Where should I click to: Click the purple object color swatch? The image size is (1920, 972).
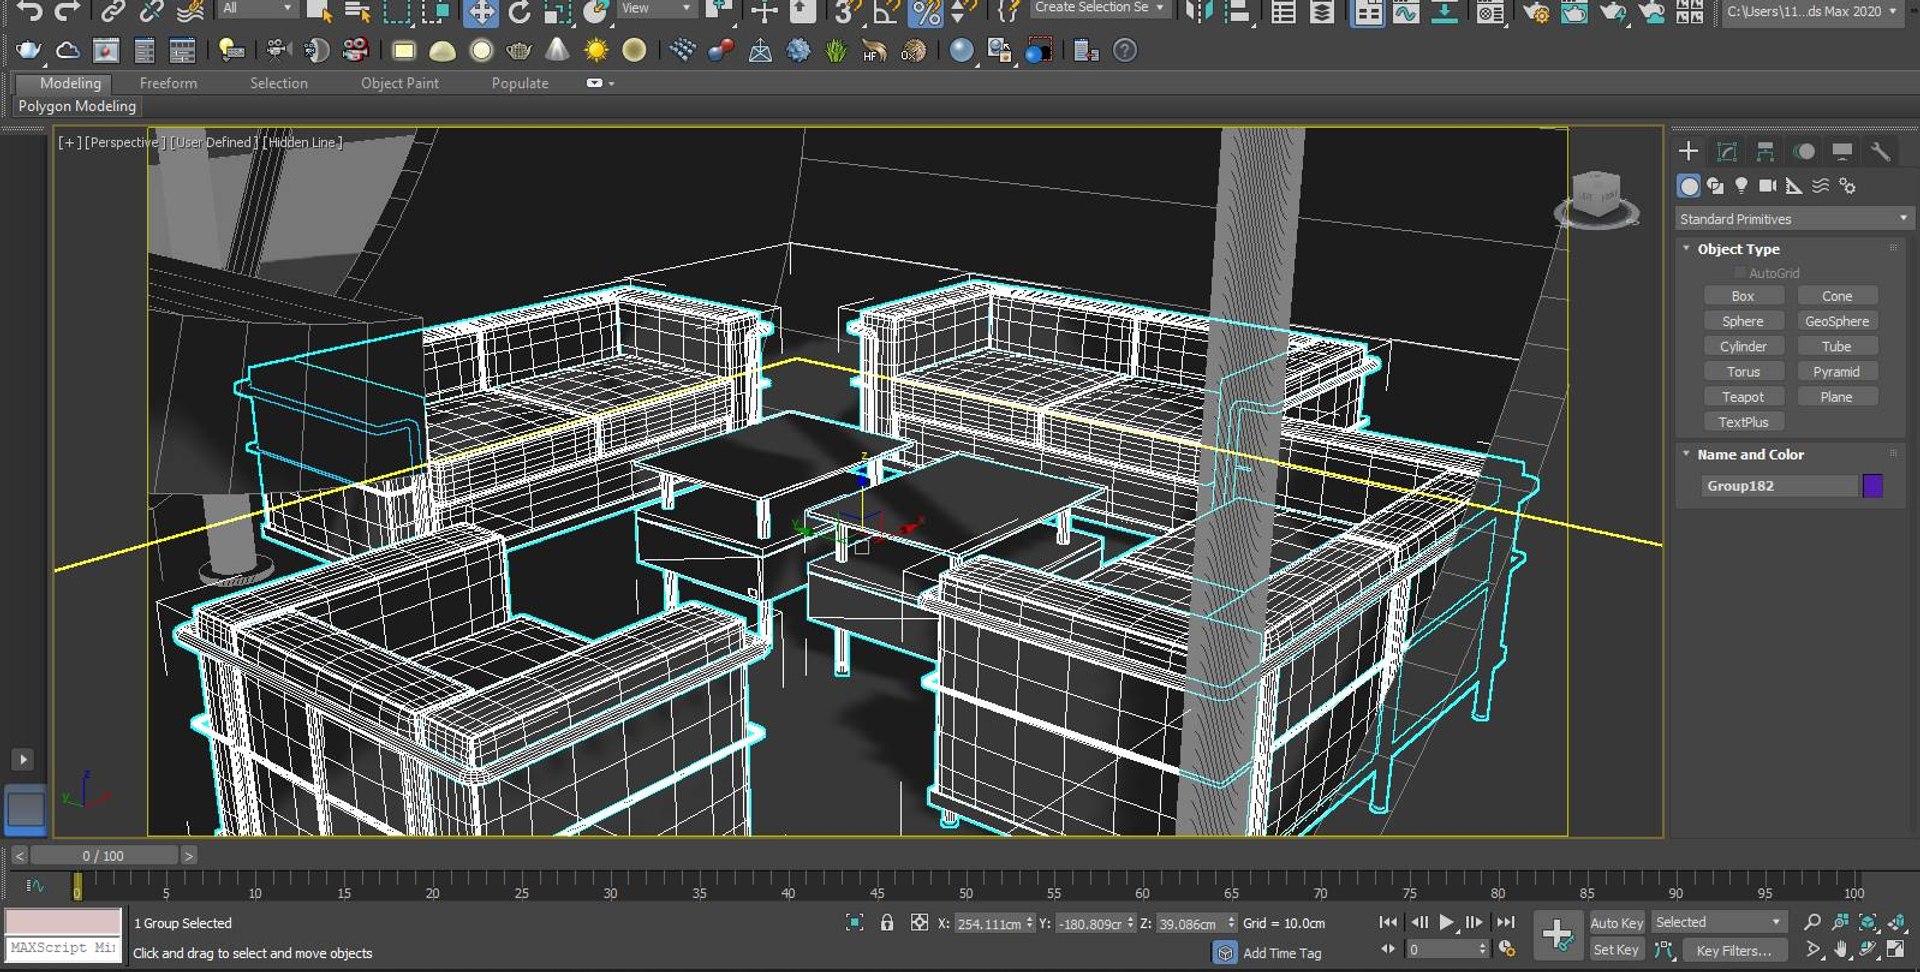click(x=1873, y=486)
